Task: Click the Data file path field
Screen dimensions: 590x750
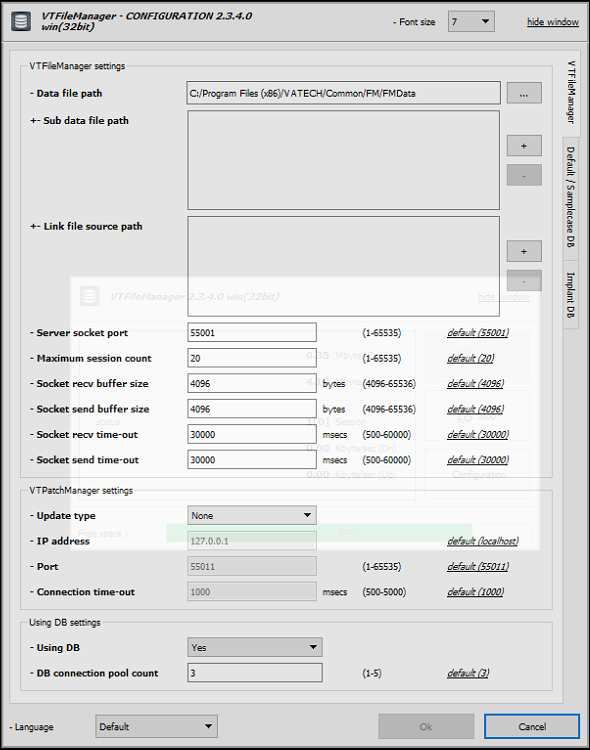Action: tap(344, 93)
